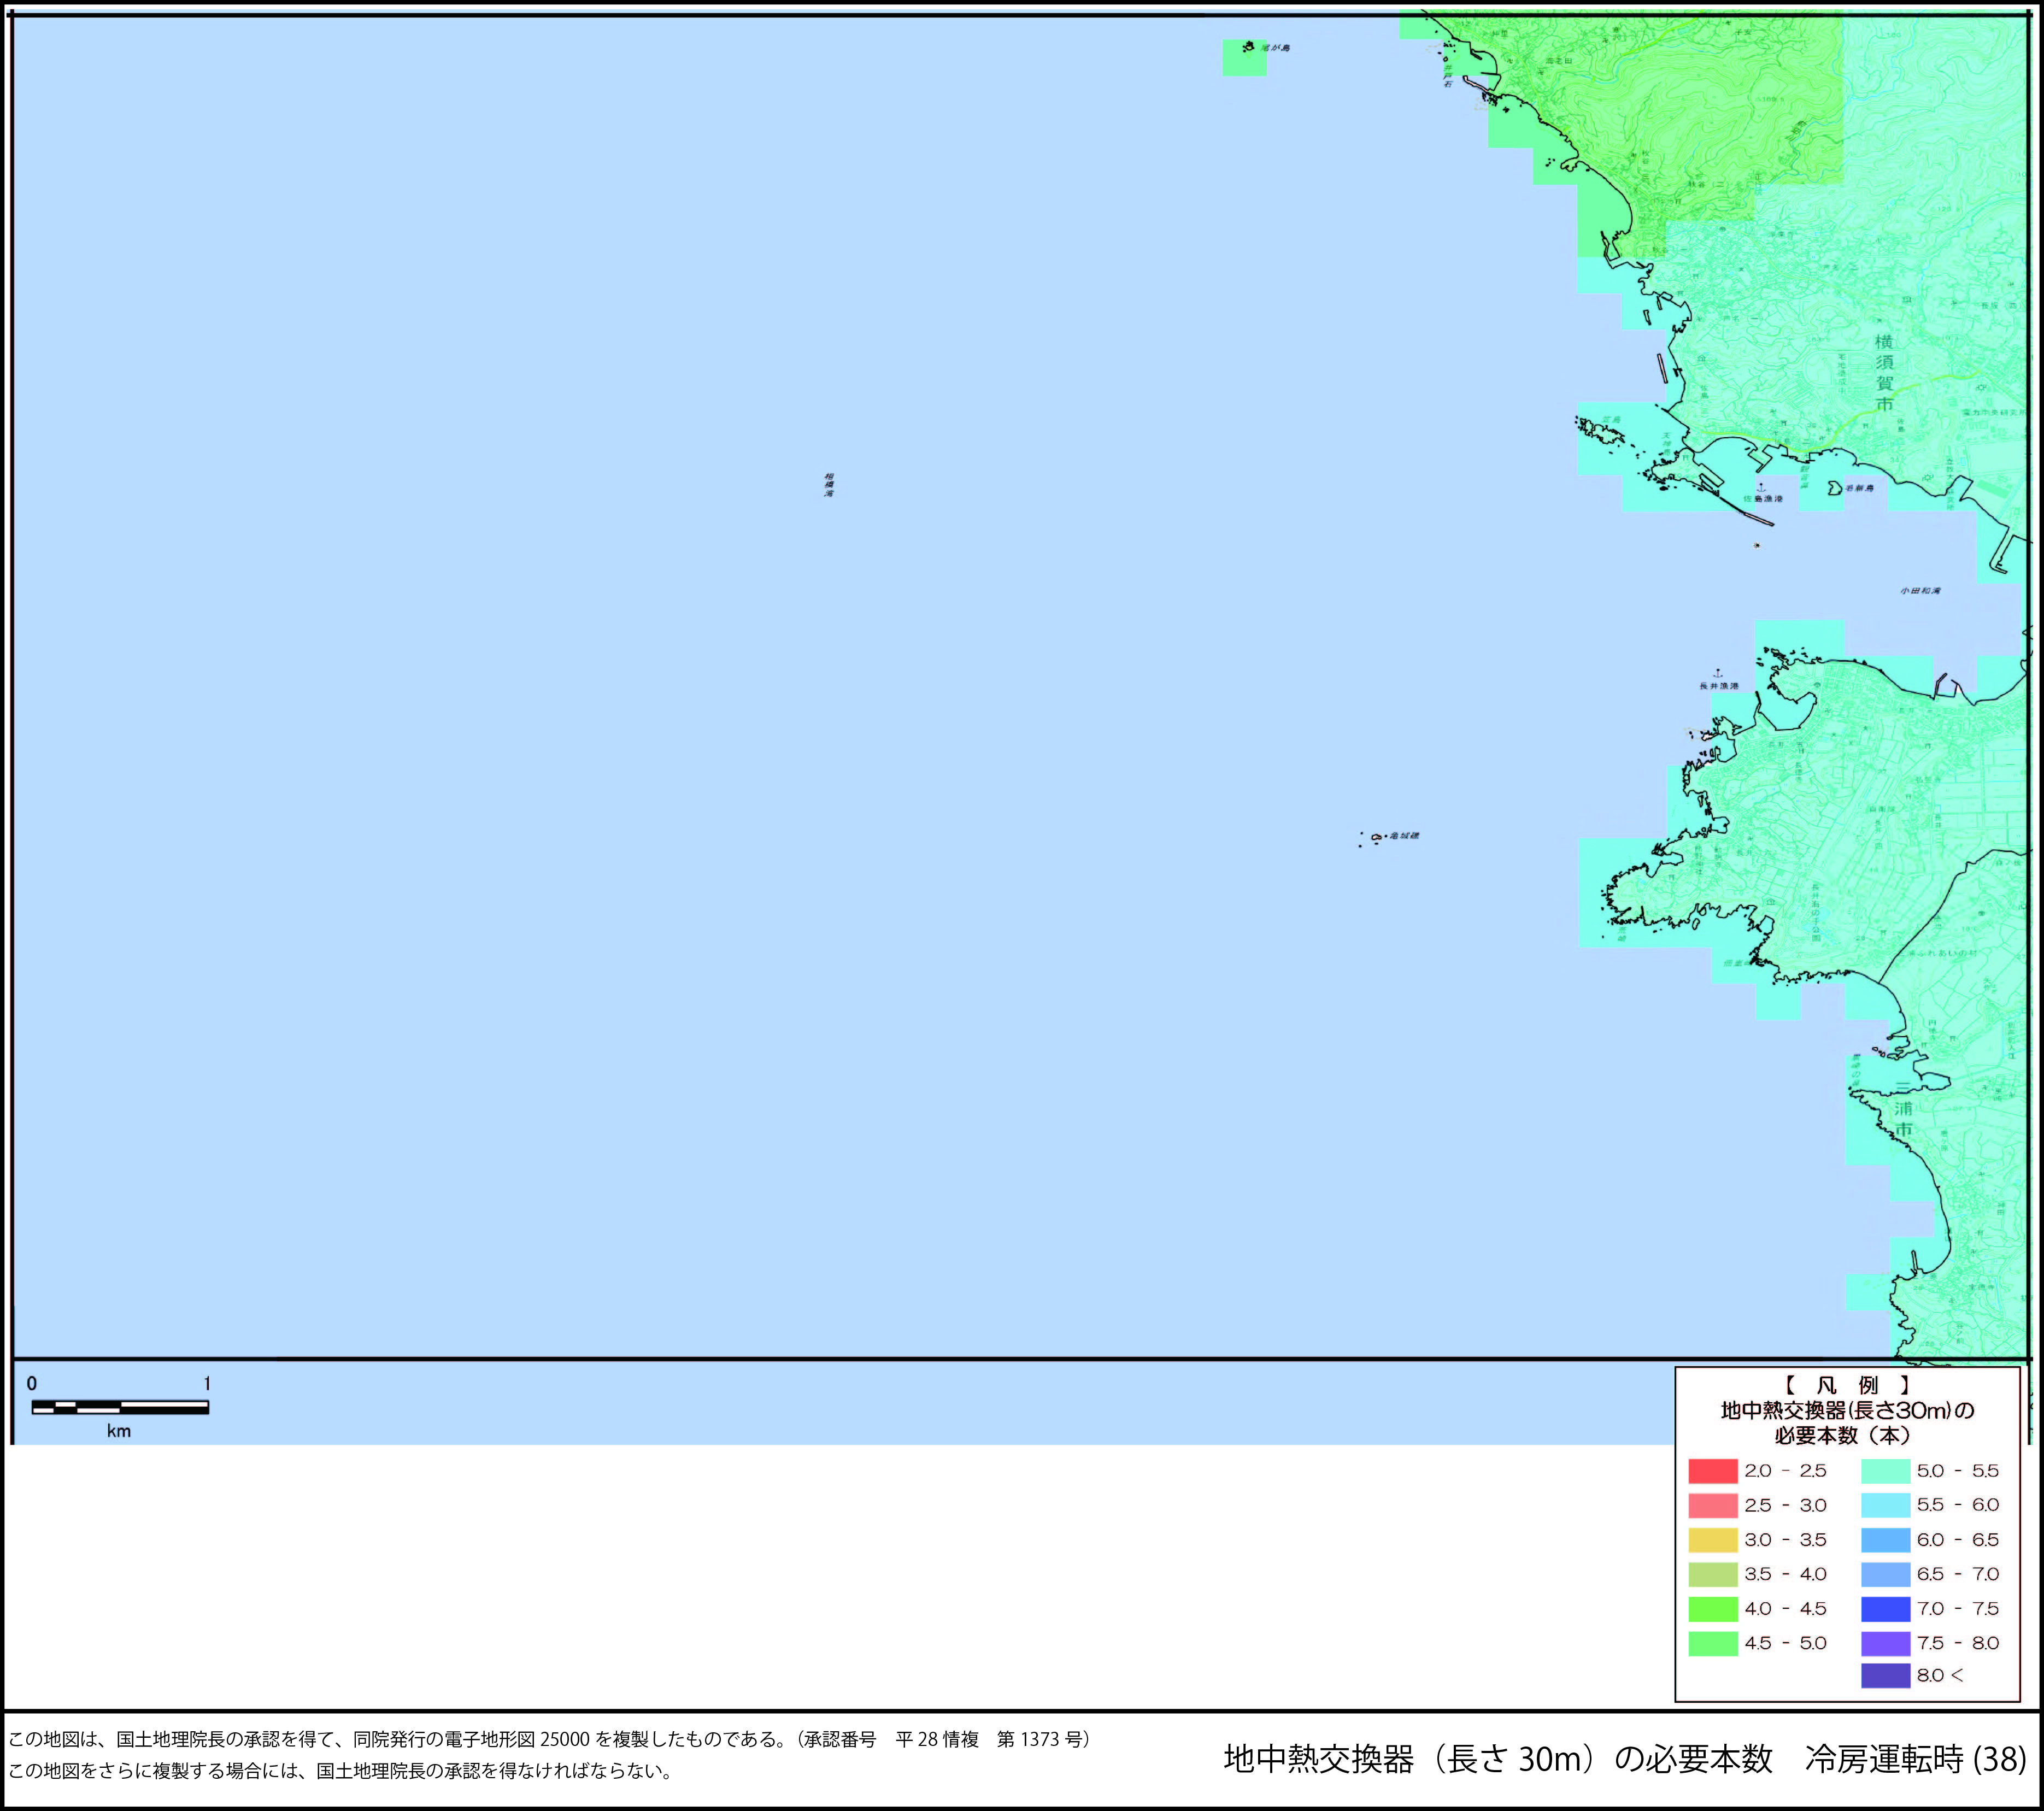Click the reef outline beside 亀城礁 label
The image size is (2044, 1811).
point(1377,836)
